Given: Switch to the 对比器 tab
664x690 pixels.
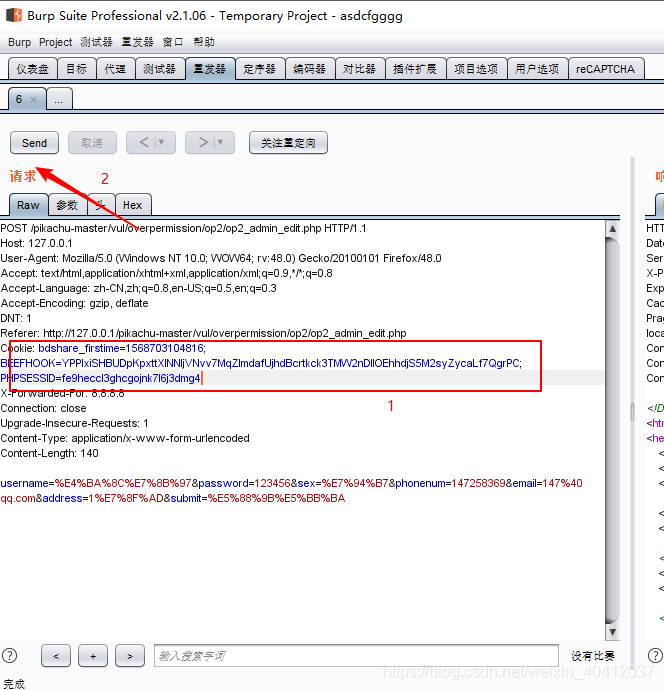Looking at the screenshot, I should tap(360, 69).
